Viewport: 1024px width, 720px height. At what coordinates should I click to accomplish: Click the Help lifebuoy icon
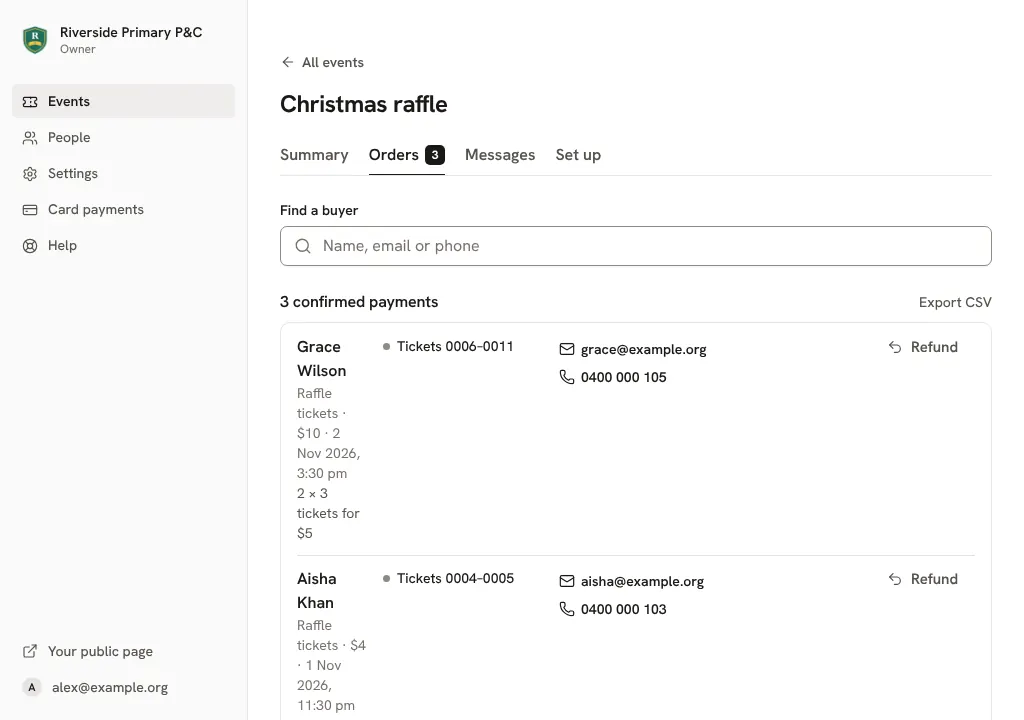click(x=30, y=246)
